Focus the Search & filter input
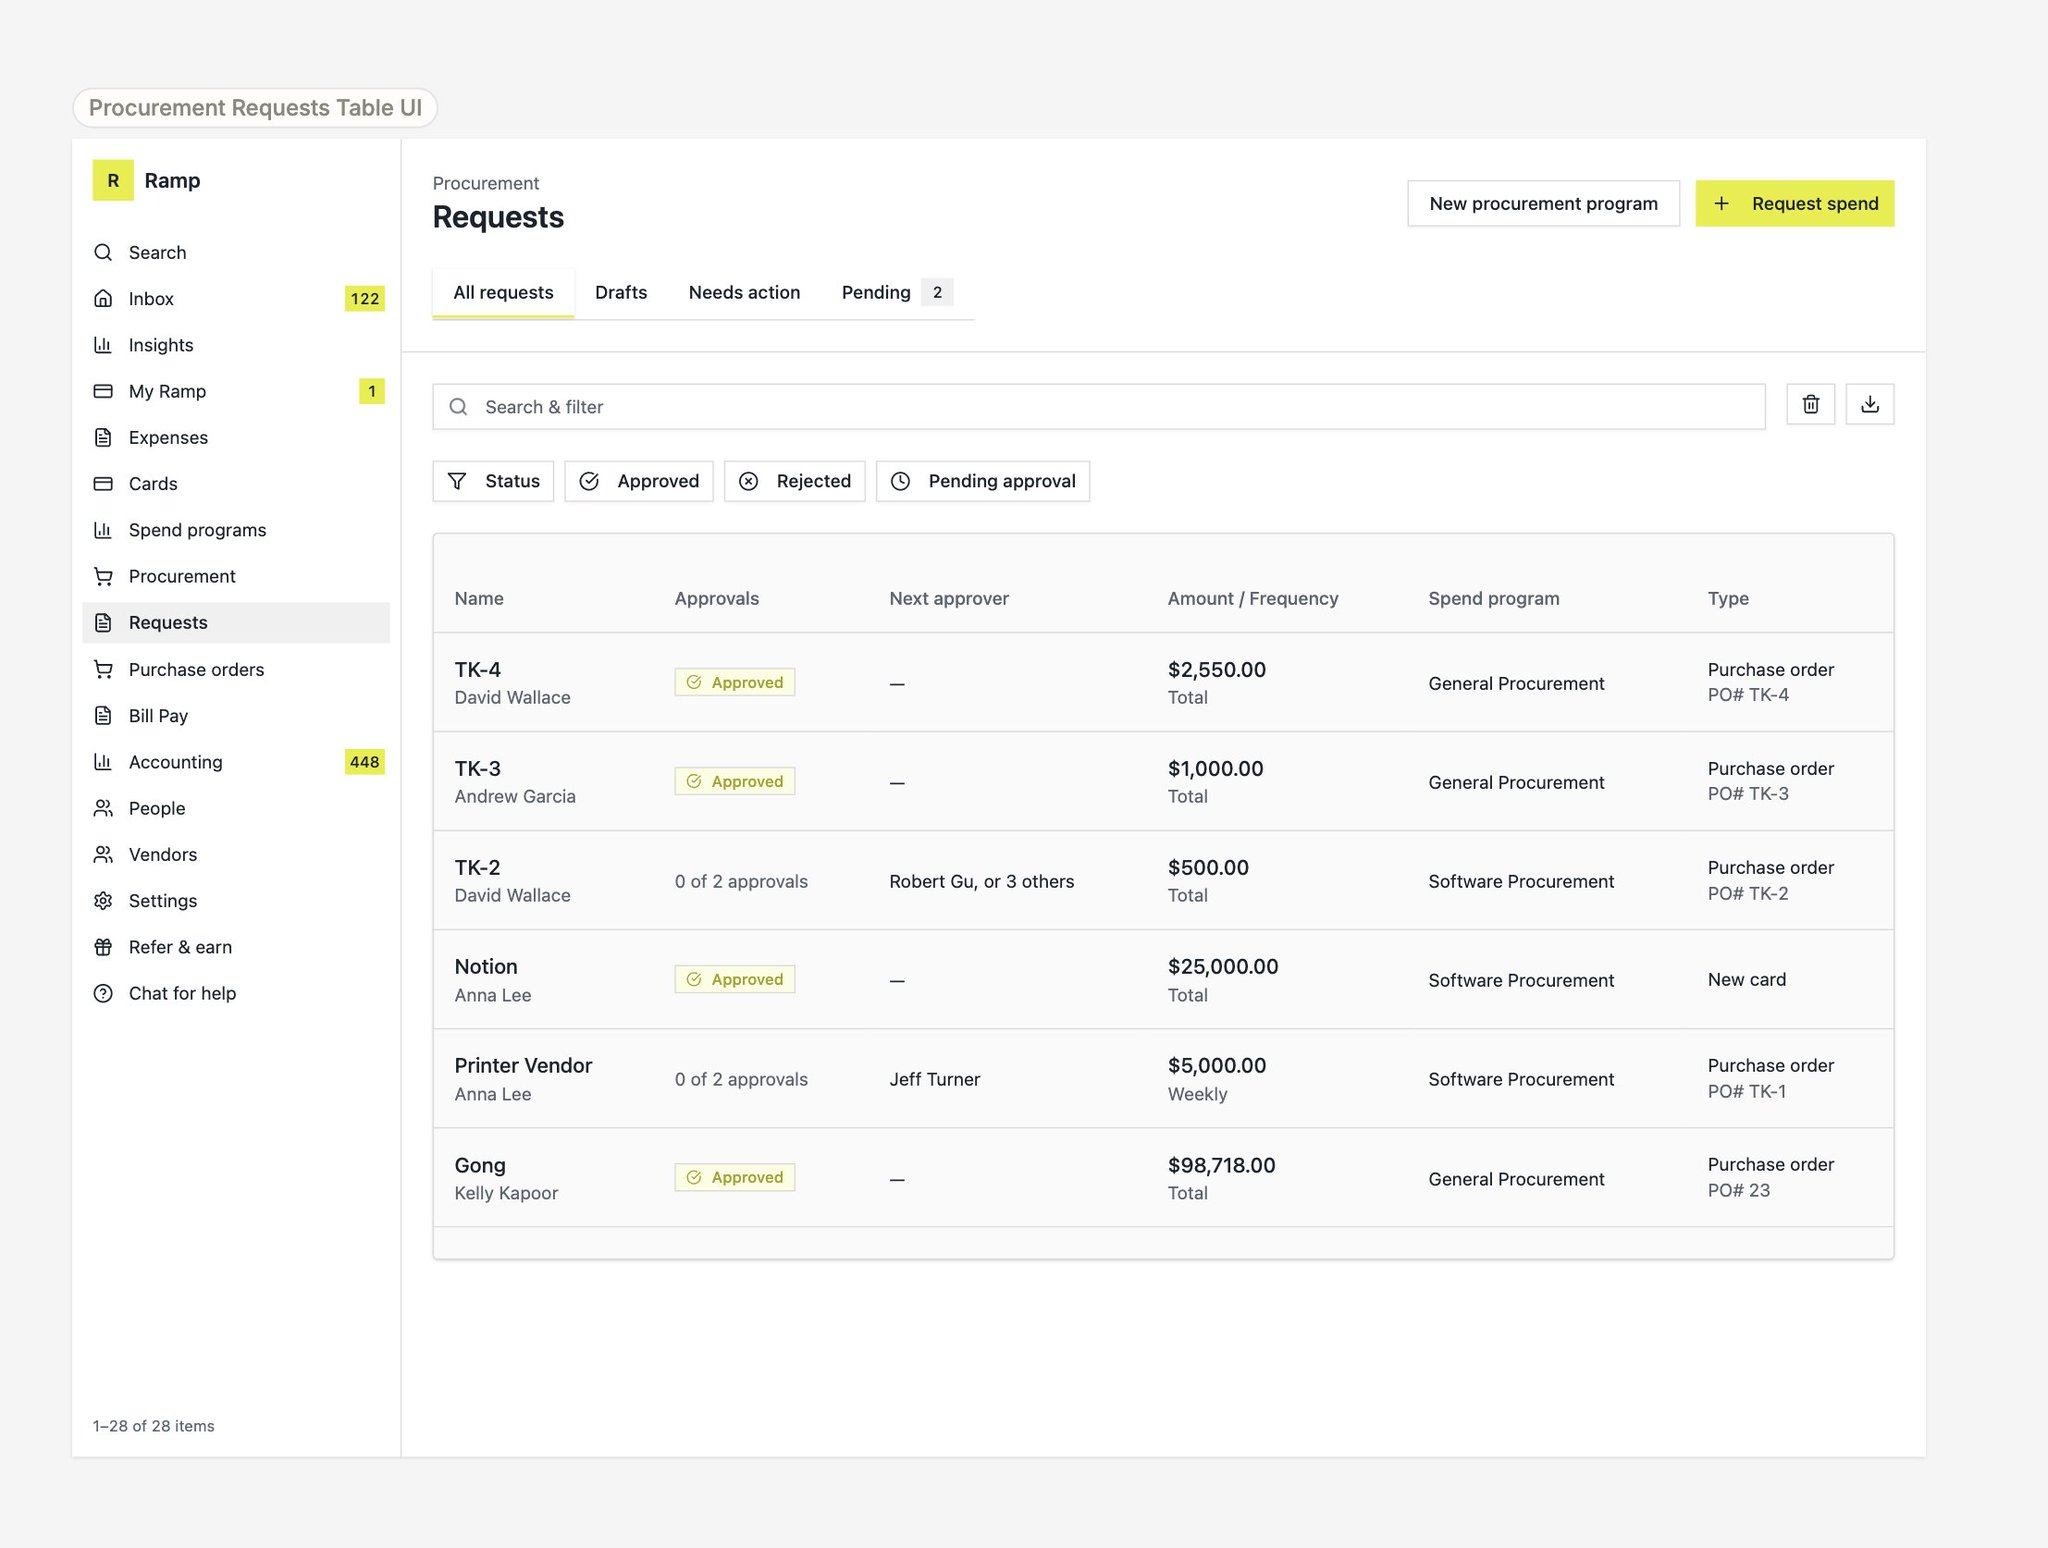Viewport: 2048px width, 1548px height. [x=1099, y=407]
